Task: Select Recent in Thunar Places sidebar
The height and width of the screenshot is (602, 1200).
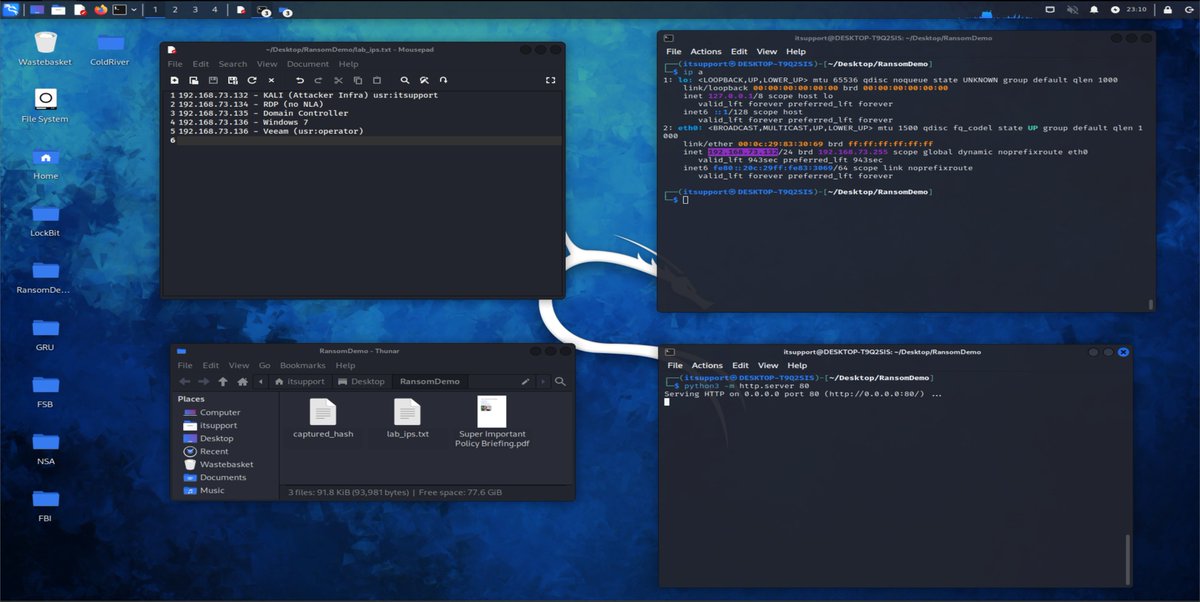Action: (x=206, y=451)
